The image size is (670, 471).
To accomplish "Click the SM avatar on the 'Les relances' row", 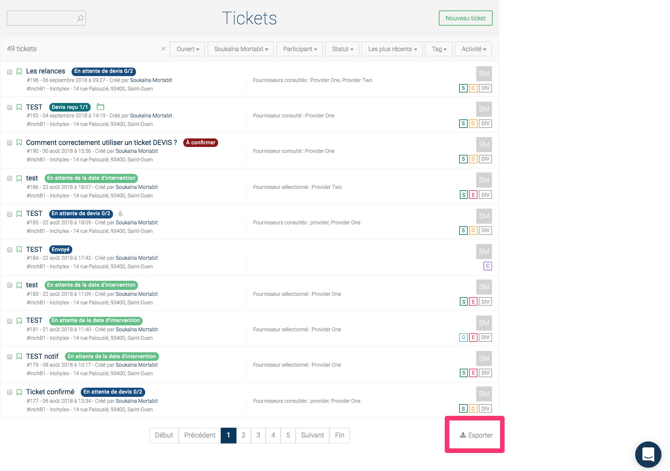I will 484,74.
